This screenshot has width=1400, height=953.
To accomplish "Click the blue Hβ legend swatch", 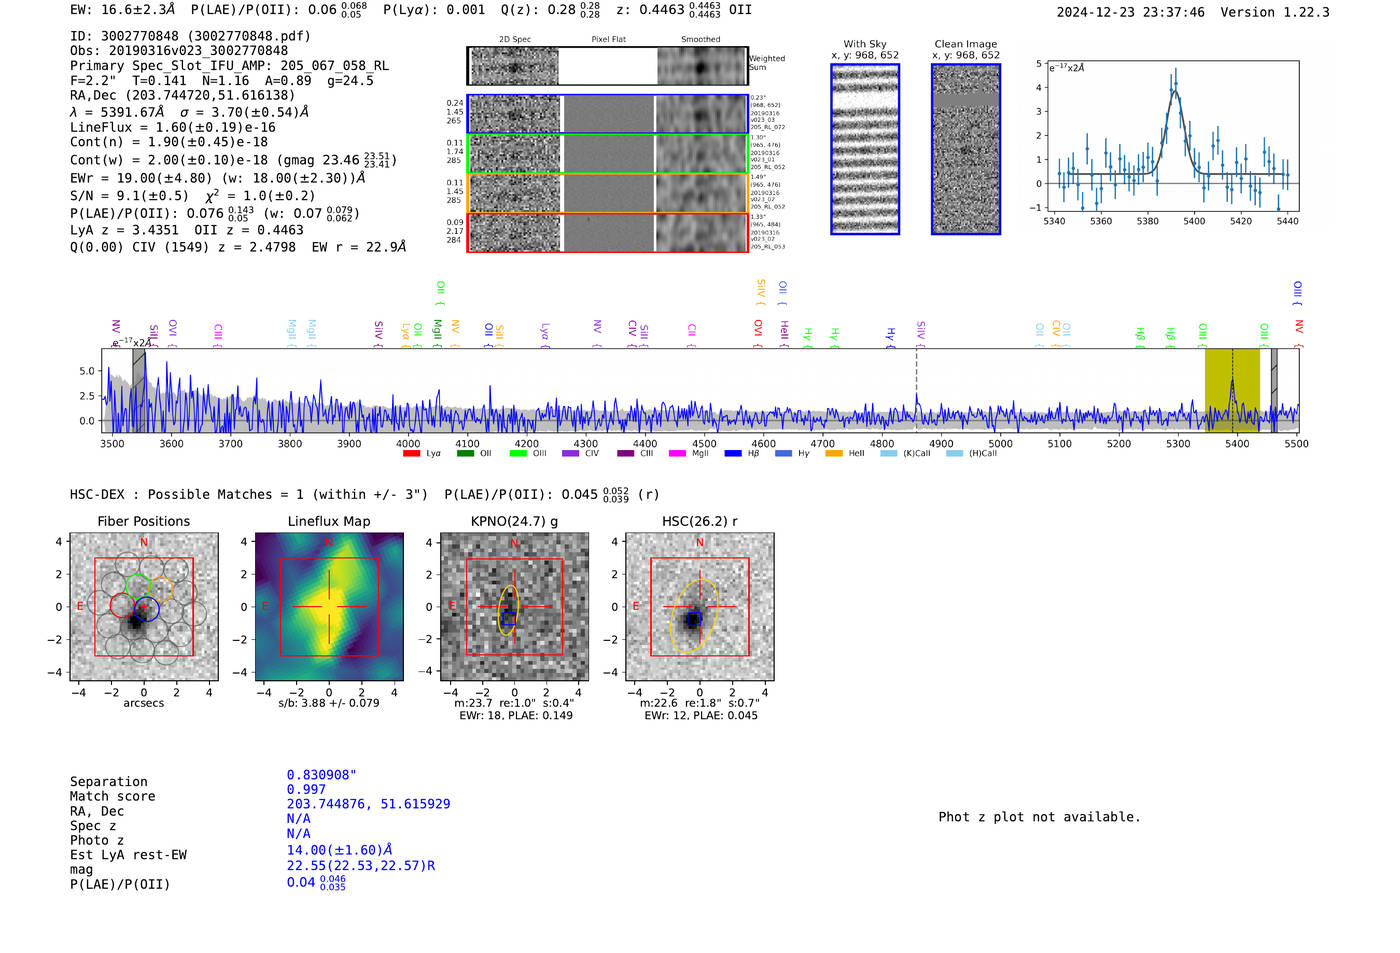I will pyautogui.click(x=733, y=454).
